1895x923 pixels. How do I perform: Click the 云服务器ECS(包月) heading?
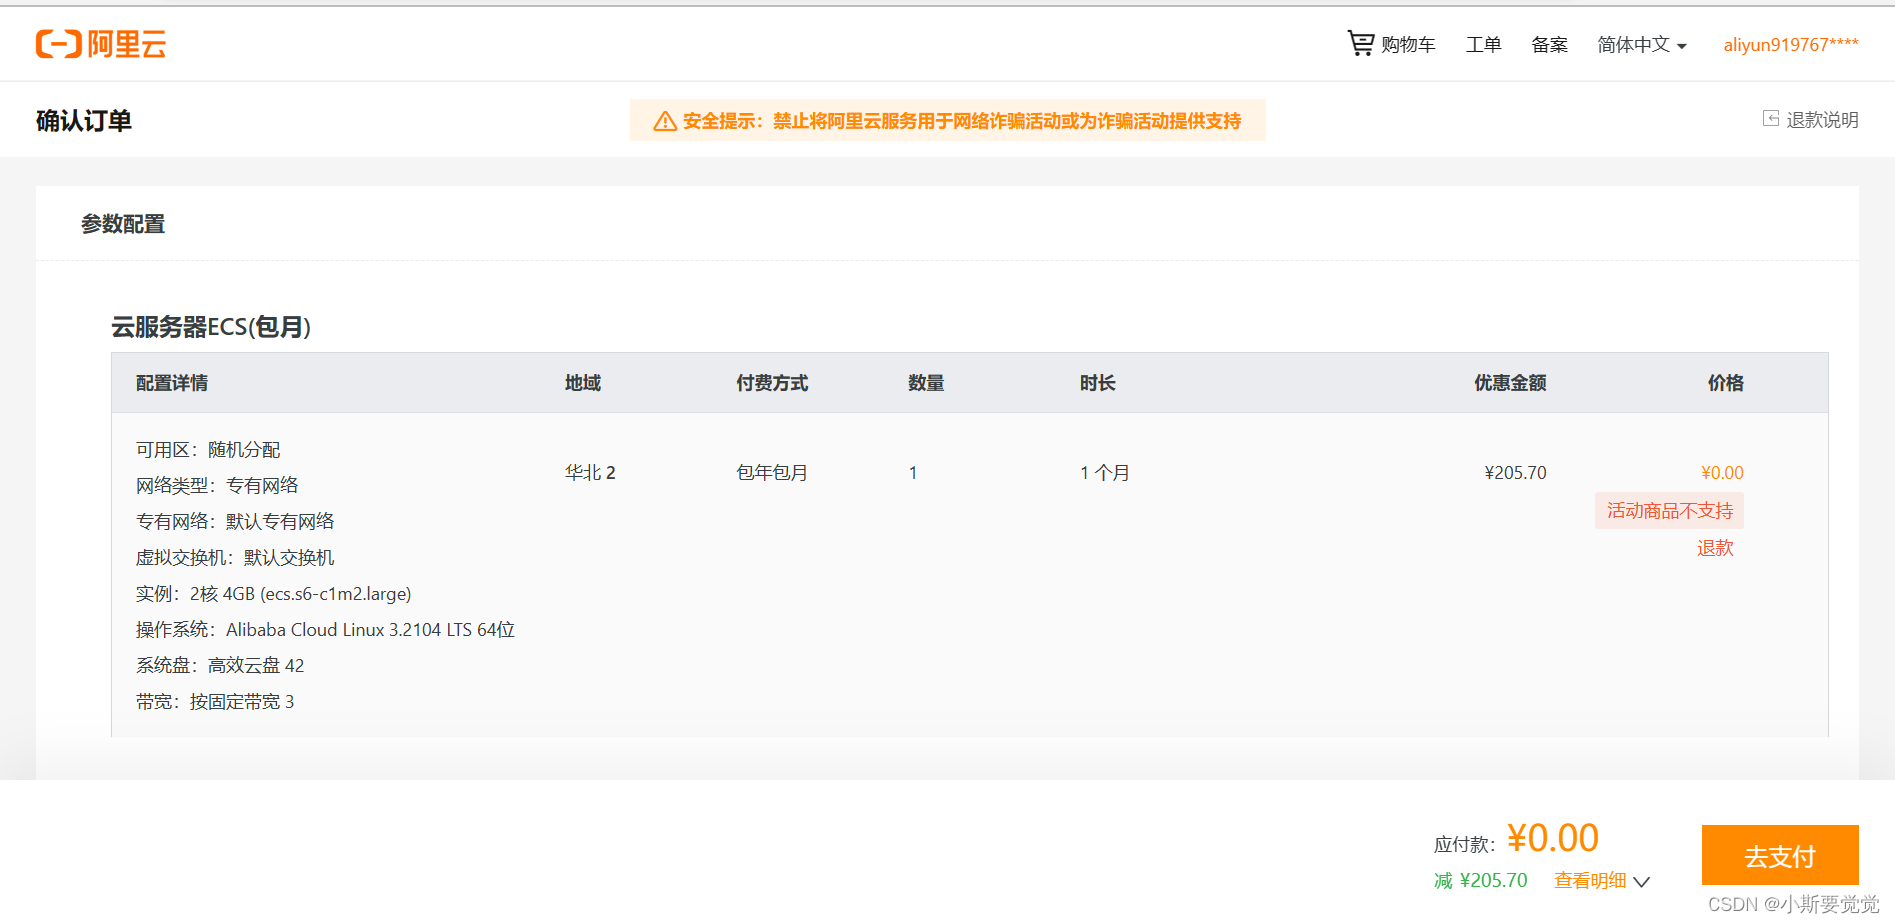coord(211,327)
